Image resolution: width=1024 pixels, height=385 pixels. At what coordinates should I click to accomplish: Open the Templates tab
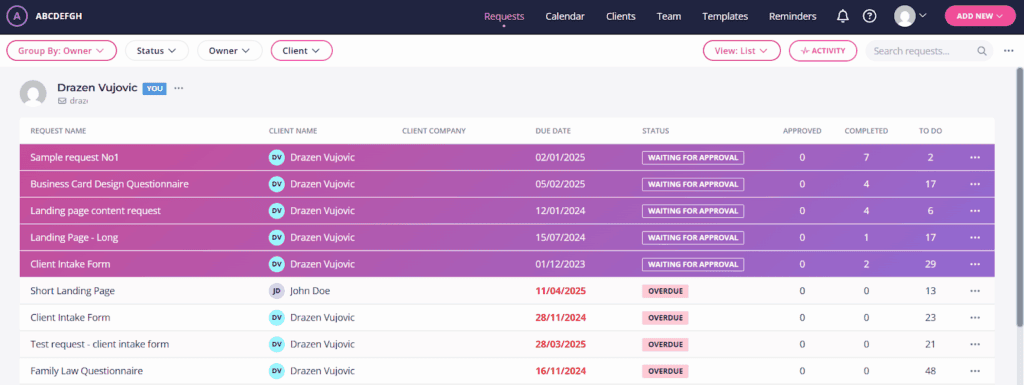pos(725,16)
